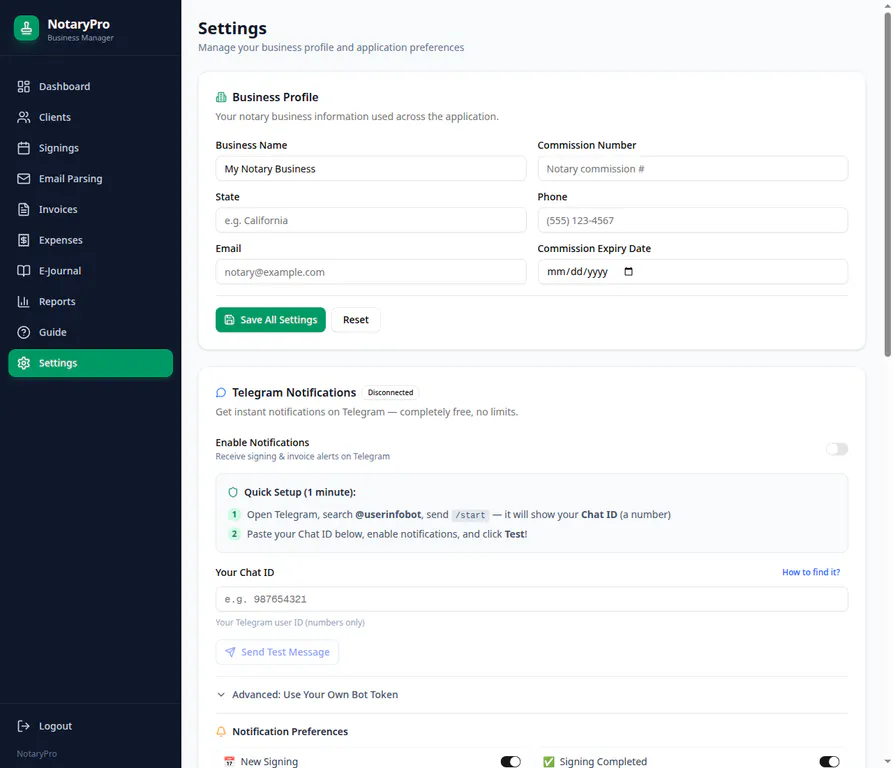Screen dimensions: 893x768
Task: Click the floppy disk icon on Save All Settings
Action: tap(230, 320)
